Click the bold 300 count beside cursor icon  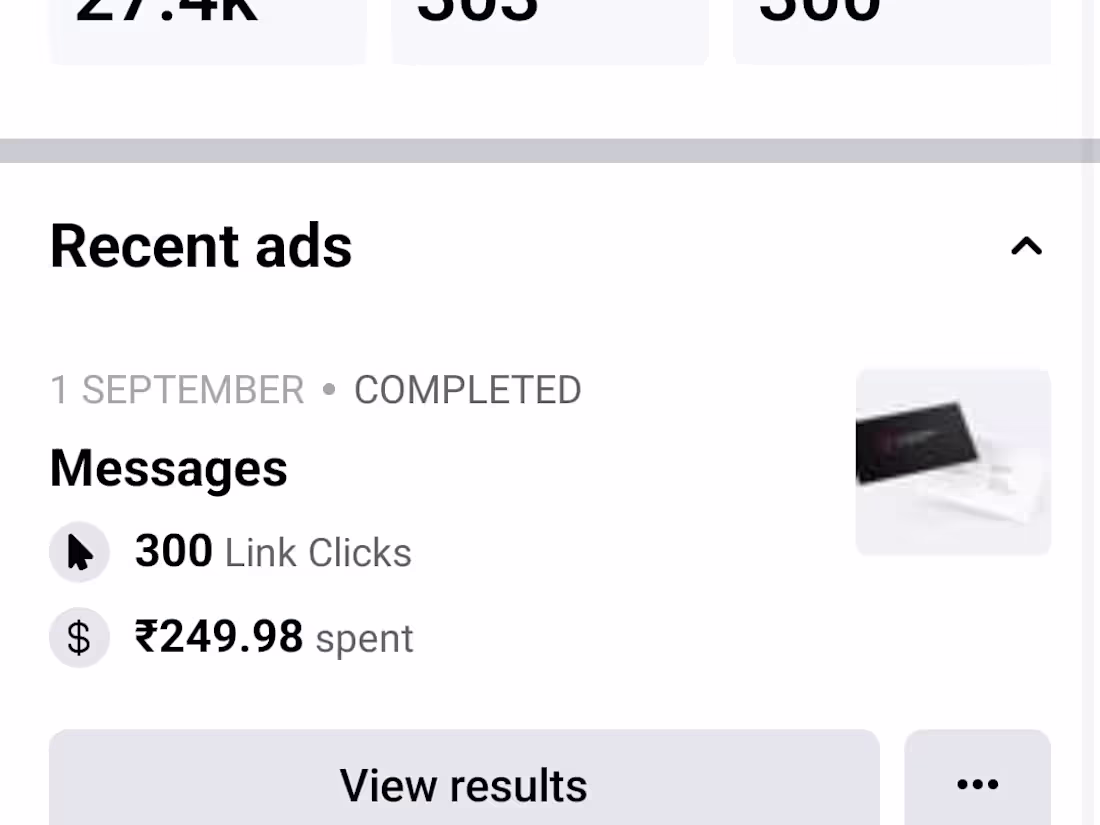pos(173,551)
